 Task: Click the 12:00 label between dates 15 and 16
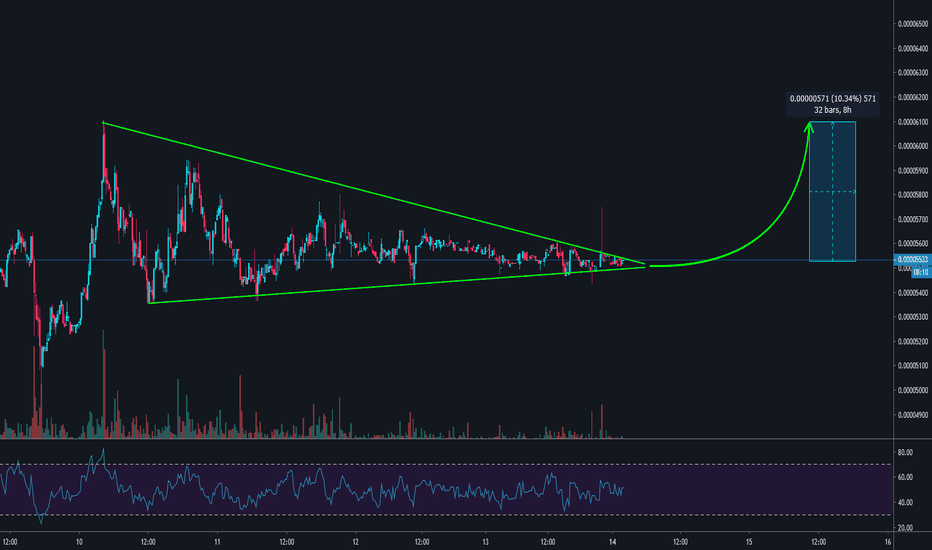[x=818, y=542]
